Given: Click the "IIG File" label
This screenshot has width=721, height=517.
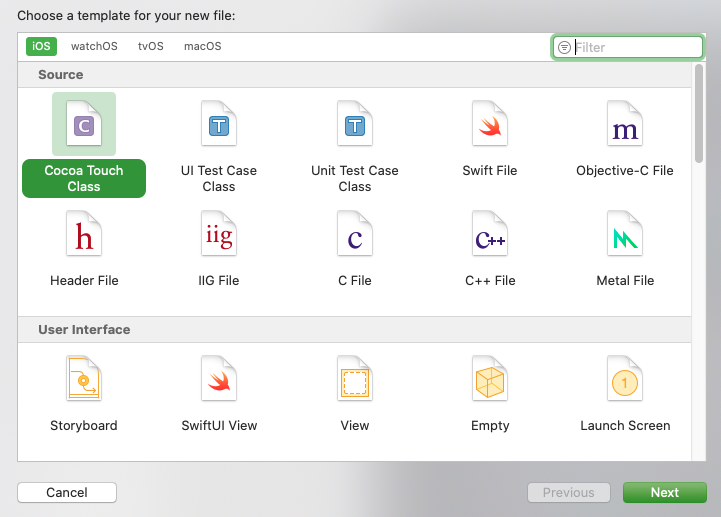Looking at the screenshot, I should pos(219,281).
